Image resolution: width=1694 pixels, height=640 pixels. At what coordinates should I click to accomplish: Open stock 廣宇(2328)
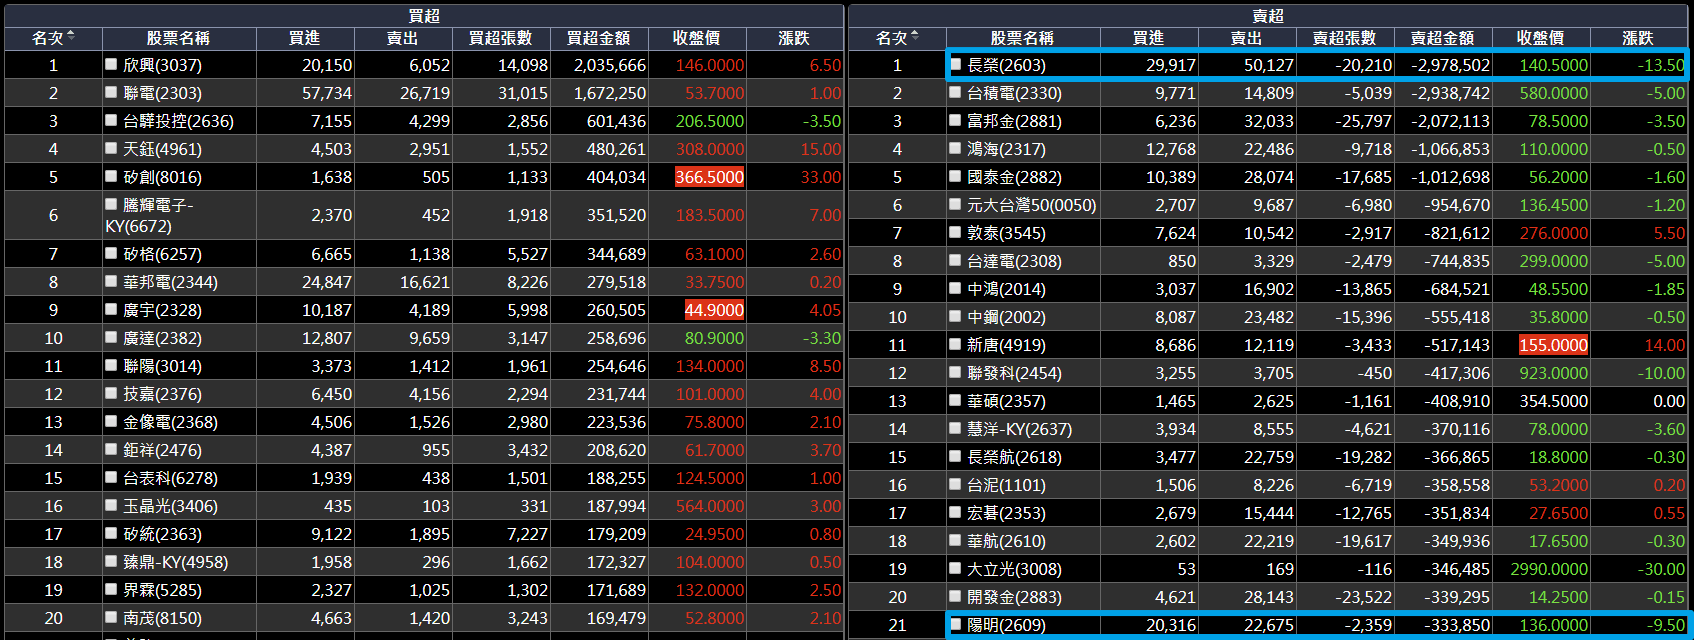coord(162,310)
